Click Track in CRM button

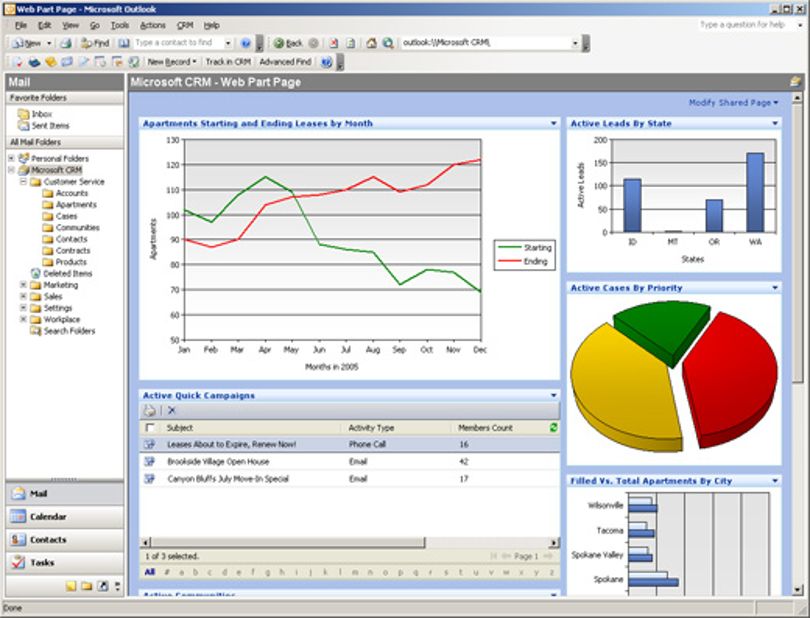coord(228,62)
